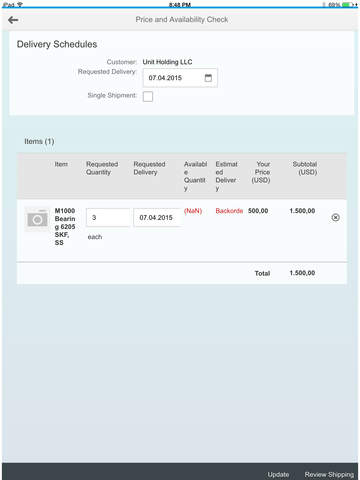Image resolution: width=360 pixels, height=480 pixels.
Task: Click the (NaN) available quantity value
Action: [x=193, y=211]
